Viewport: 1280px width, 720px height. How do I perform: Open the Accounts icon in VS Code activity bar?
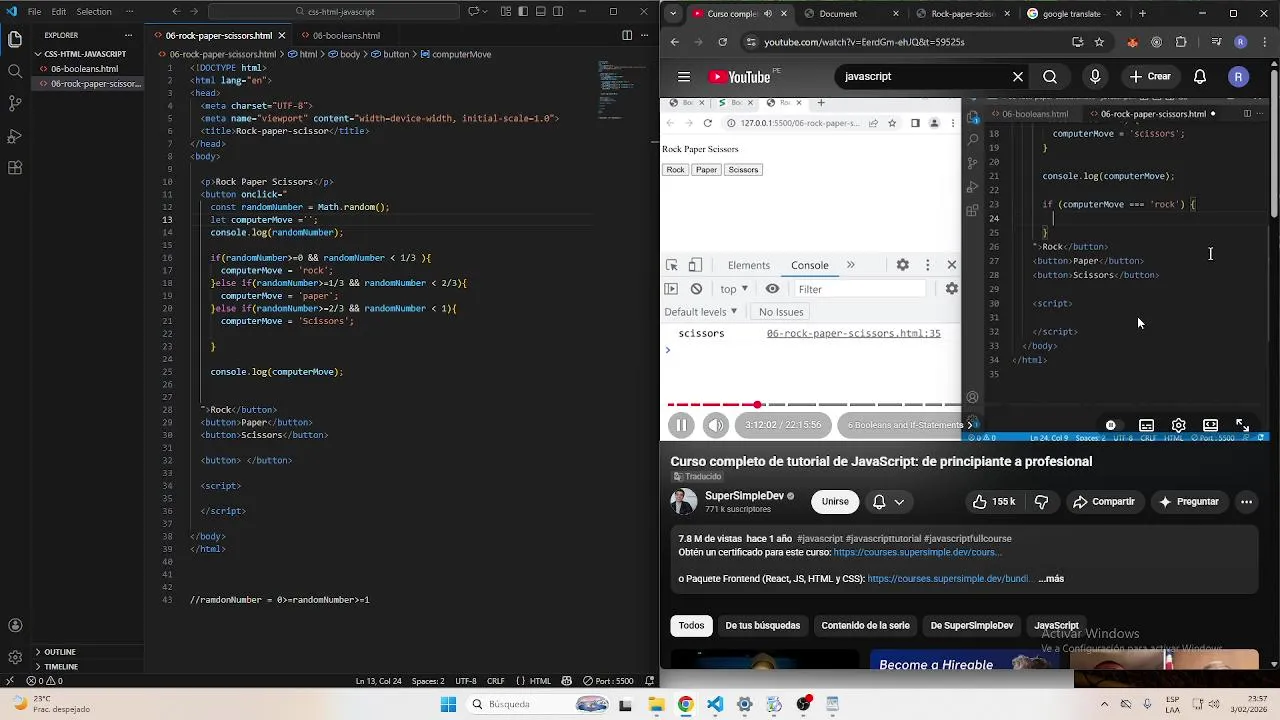click(x=15, y=626)
